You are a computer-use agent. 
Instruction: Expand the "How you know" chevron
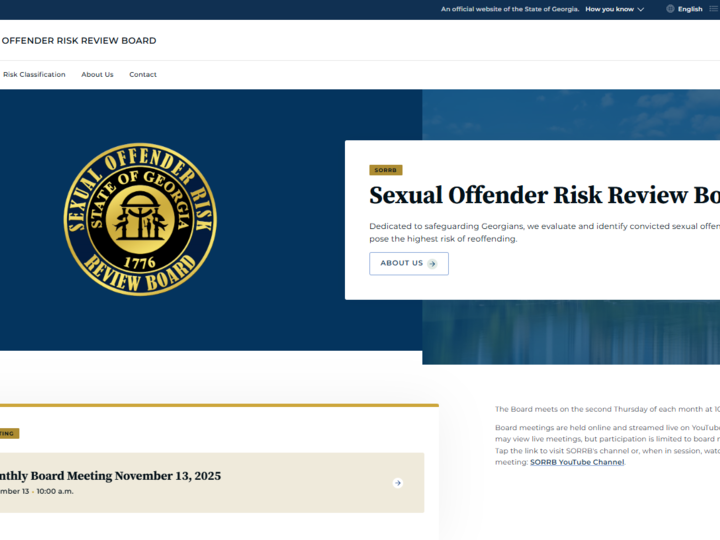click(x=641, y=9)
